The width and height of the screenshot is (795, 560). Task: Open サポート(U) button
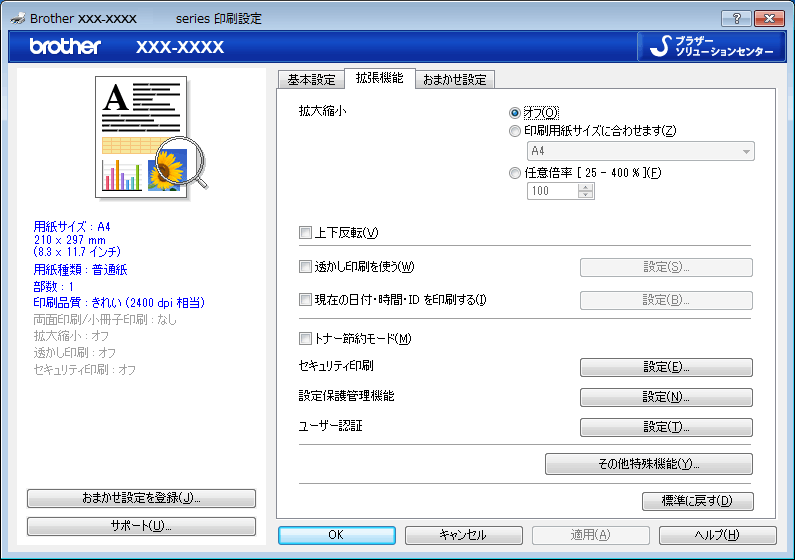(x=141, y=526)
